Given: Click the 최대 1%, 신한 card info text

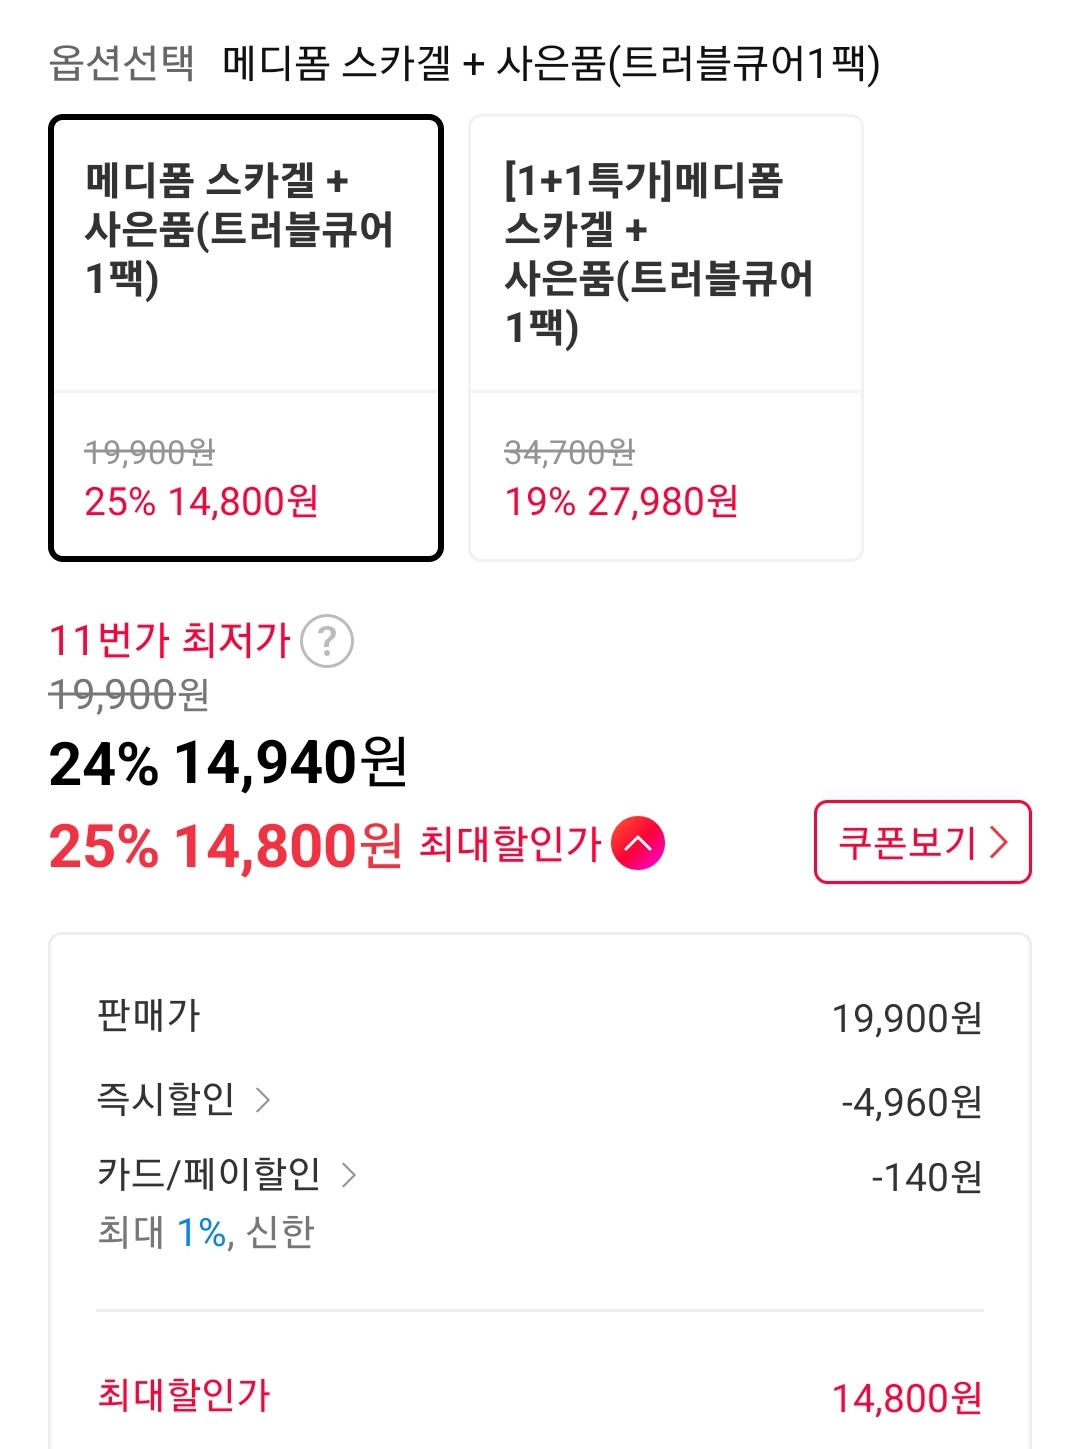Looking at the screenshot, I should [206, 1232].
